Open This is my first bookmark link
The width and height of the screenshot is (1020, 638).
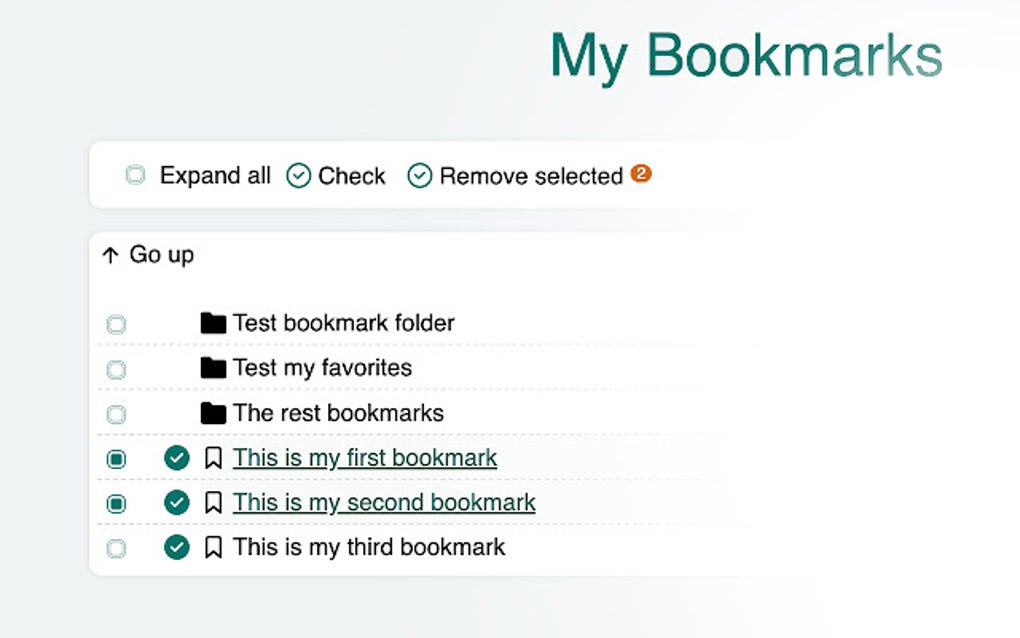pos(364,458)
